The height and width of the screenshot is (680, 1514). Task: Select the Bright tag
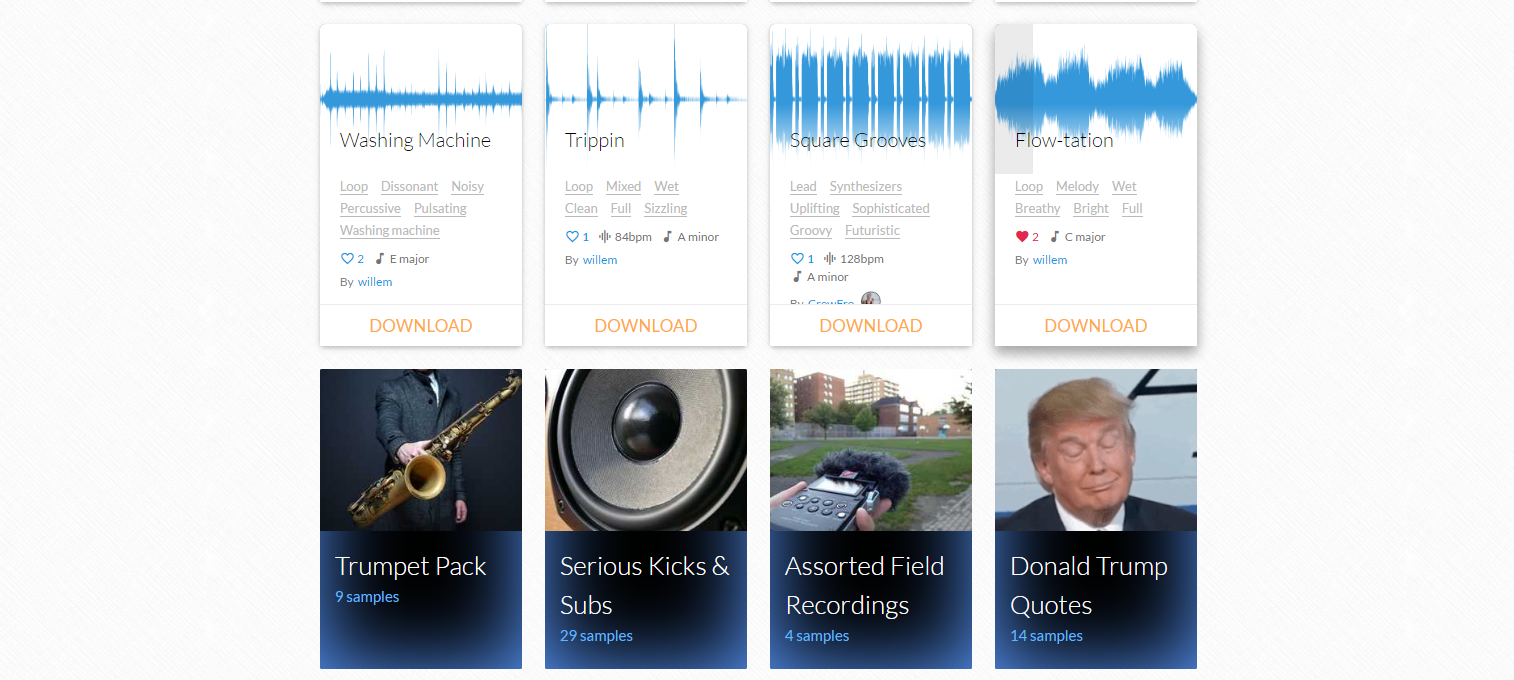[x=1091, y=209]
